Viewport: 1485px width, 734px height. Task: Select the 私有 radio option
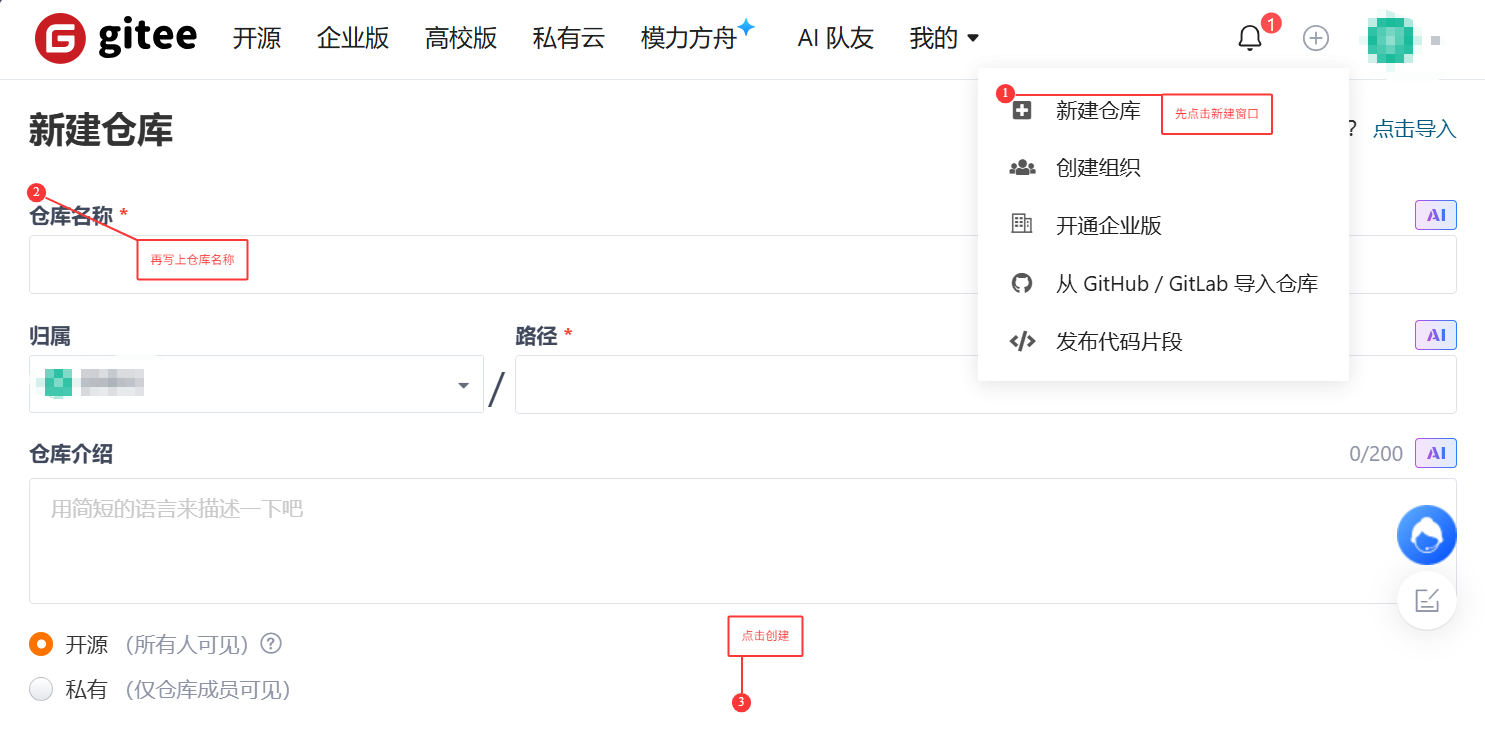pyautogui.click(x=41, y=689)
